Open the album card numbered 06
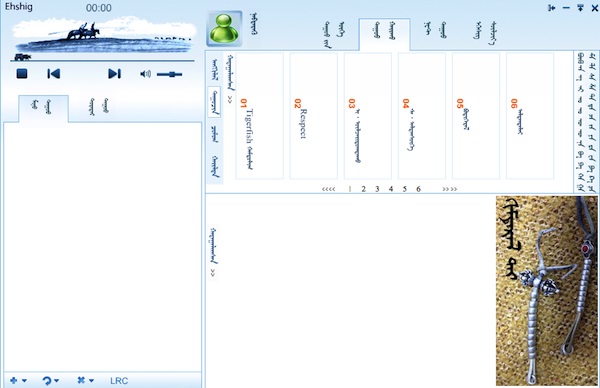 [530, 116]
